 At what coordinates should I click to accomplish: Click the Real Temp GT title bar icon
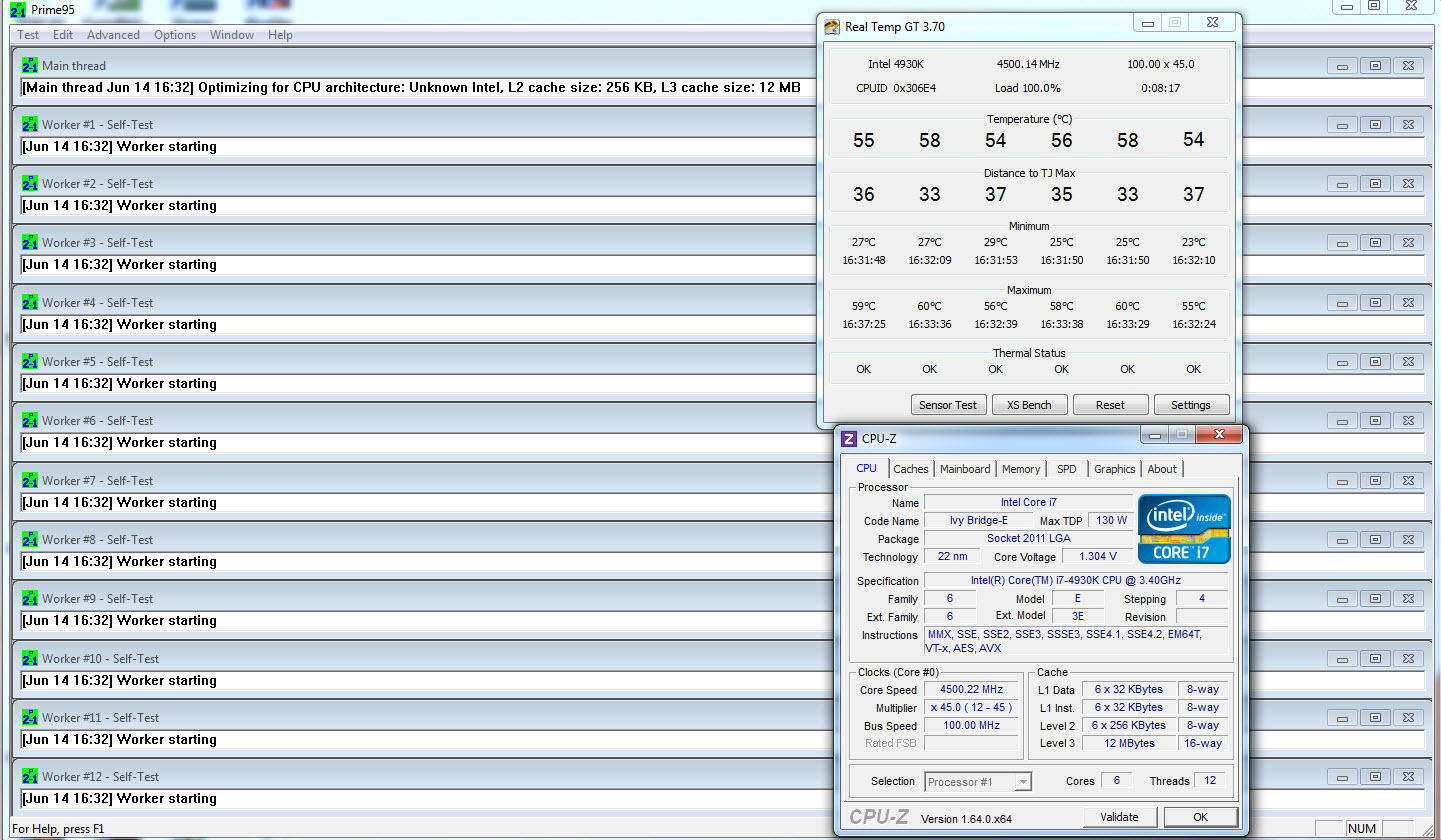[832, 27]
